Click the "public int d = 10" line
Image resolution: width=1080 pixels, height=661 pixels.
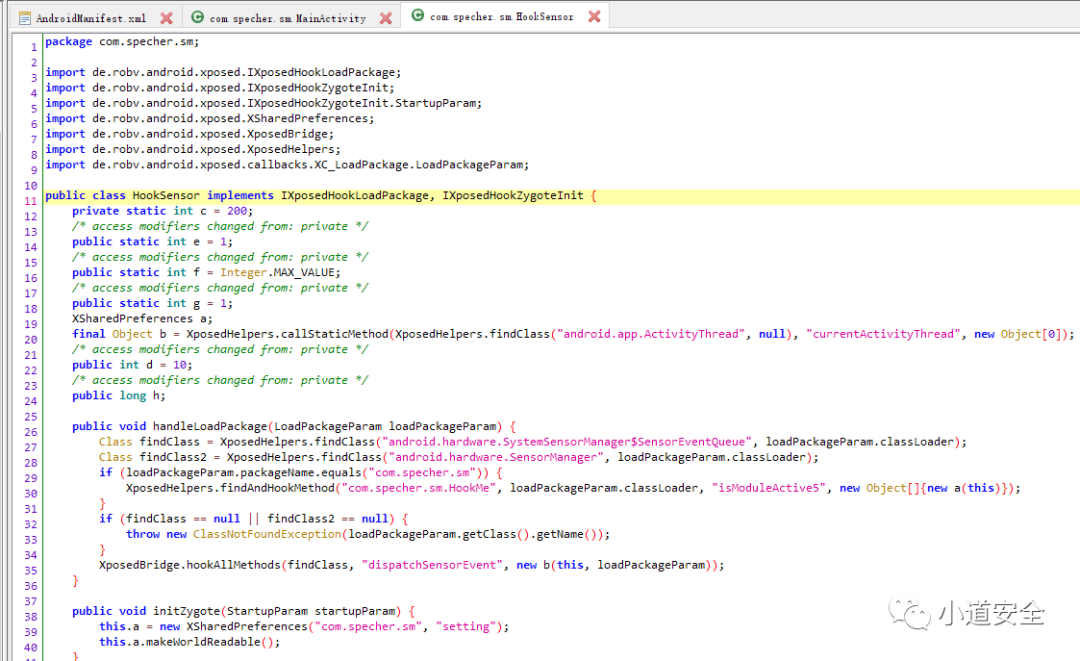132,365
